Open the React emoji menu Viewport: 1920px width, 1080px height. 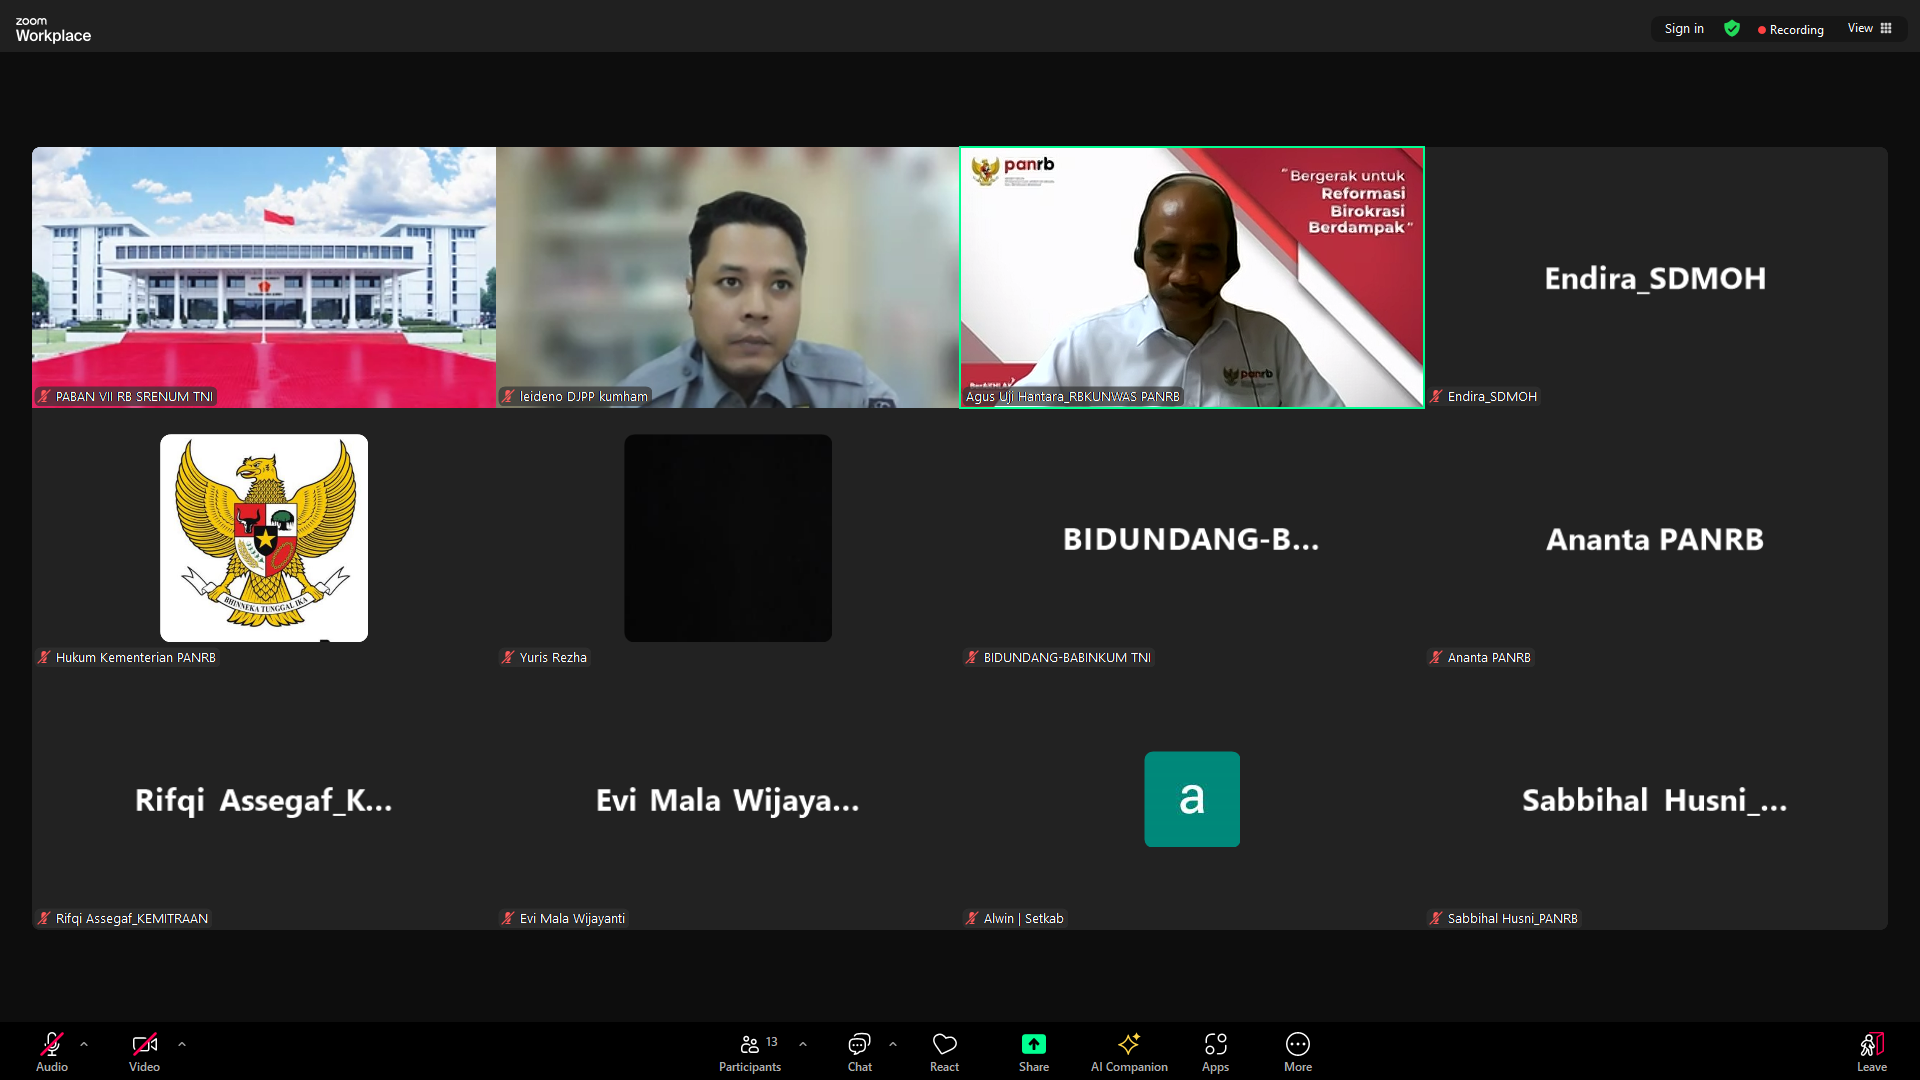[x=944, y=1051]
